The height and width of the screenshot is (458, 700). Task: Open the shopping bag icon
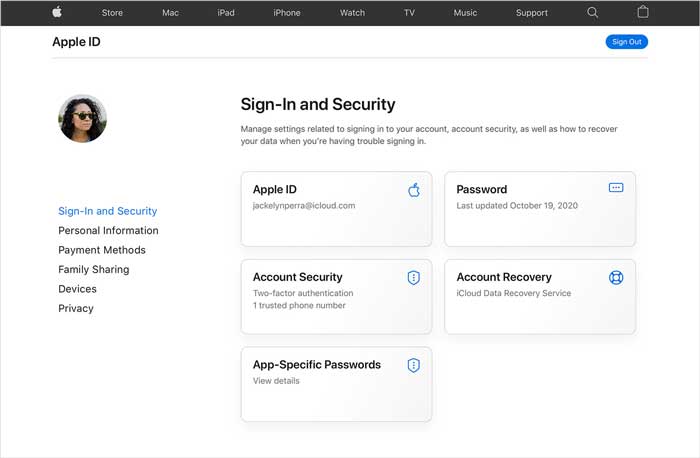coord(643,12)
